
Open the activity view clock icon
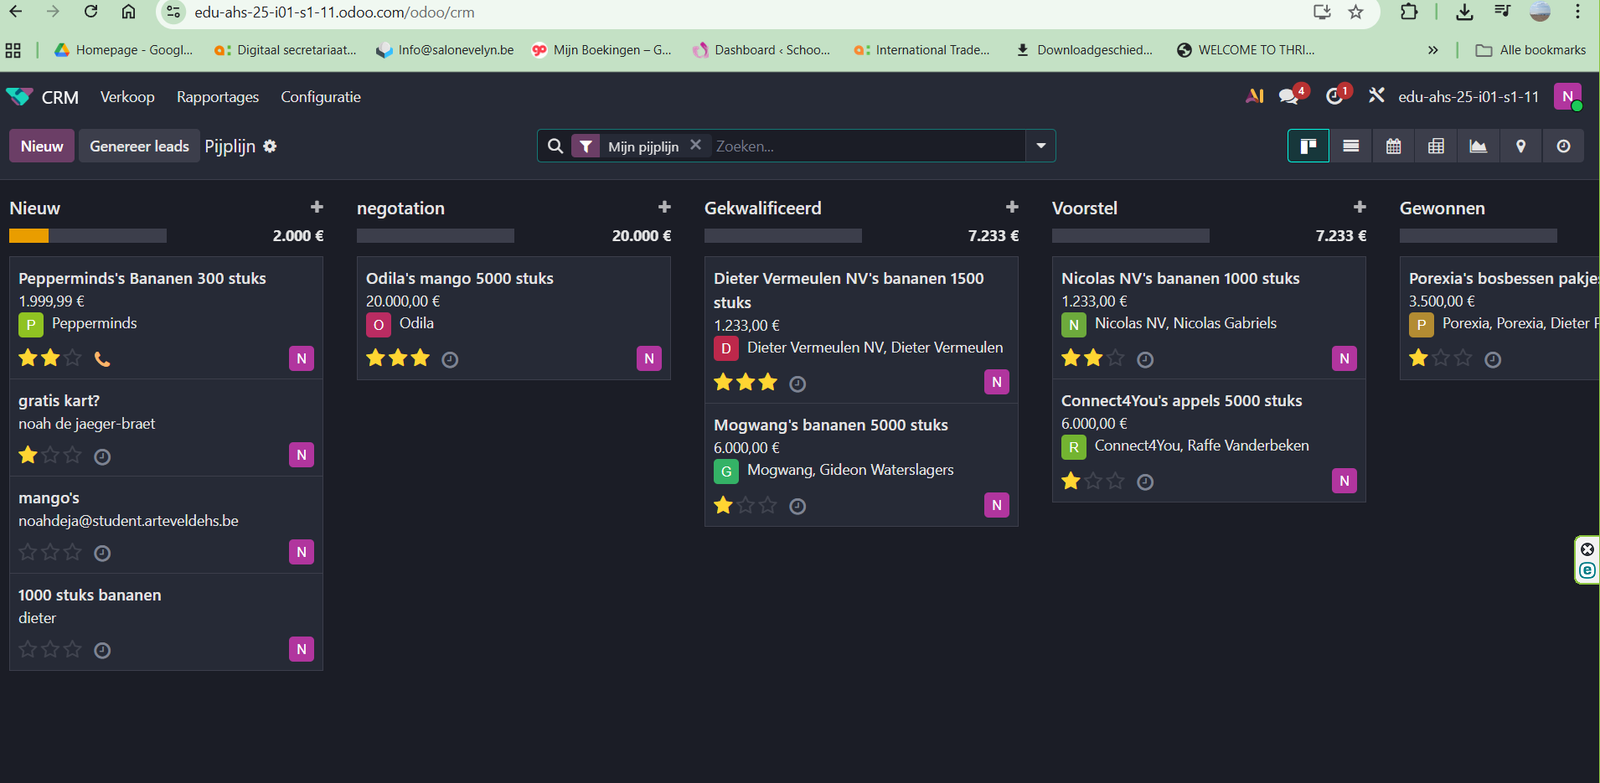(1563, 146)
